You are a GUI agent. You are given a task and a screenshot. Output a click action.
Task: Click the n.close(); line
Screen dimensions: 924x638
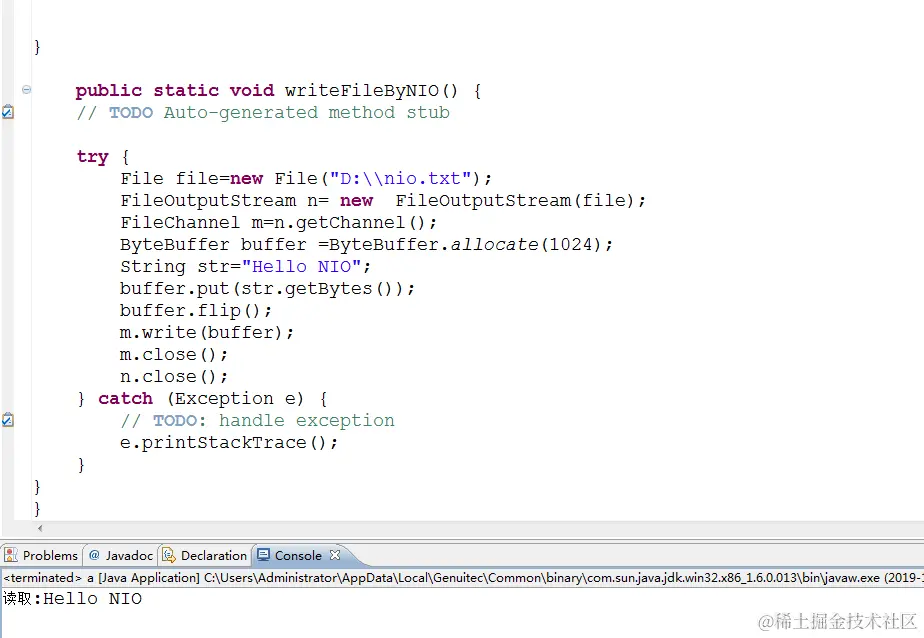174,377
